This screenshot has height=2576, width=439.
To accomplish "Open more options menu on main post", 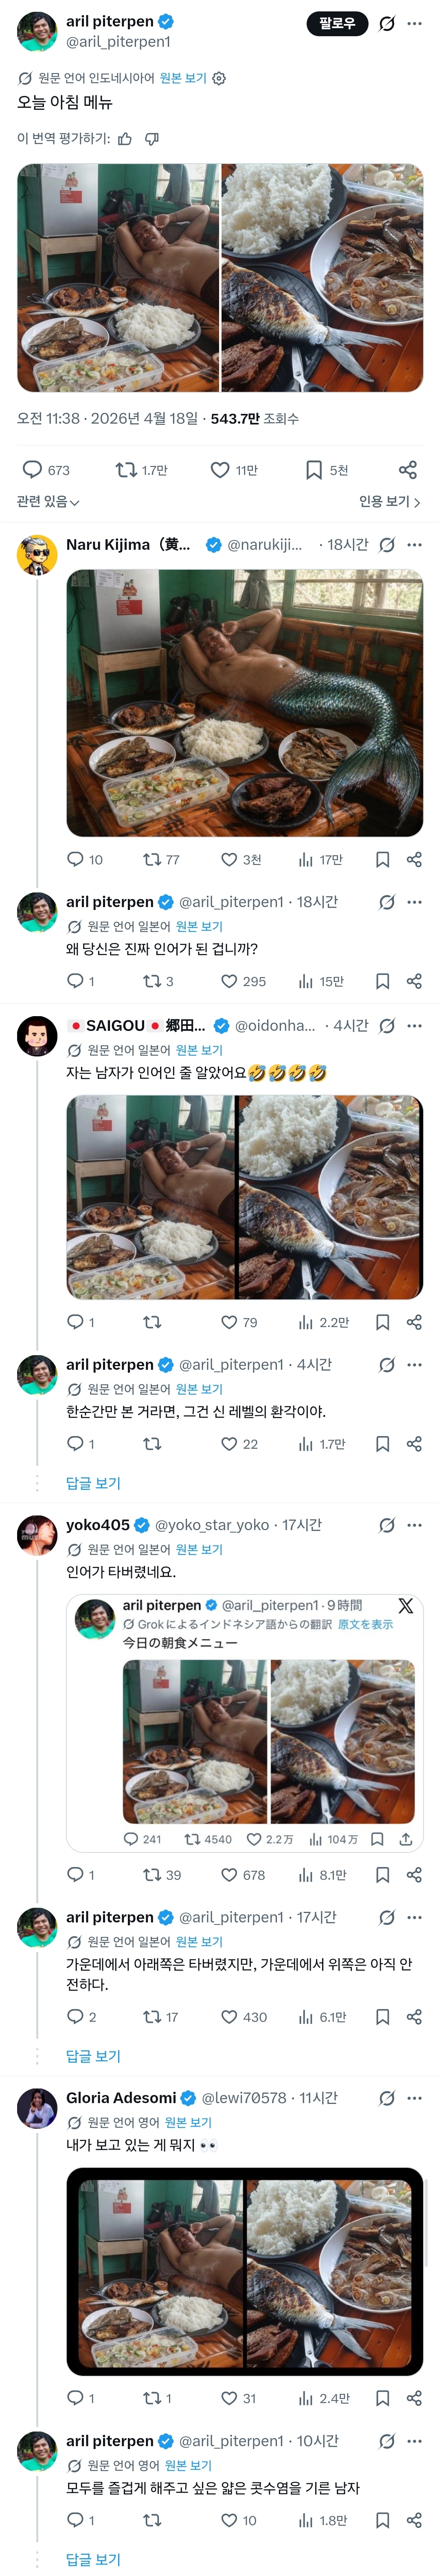I will [x=414, y=24].
